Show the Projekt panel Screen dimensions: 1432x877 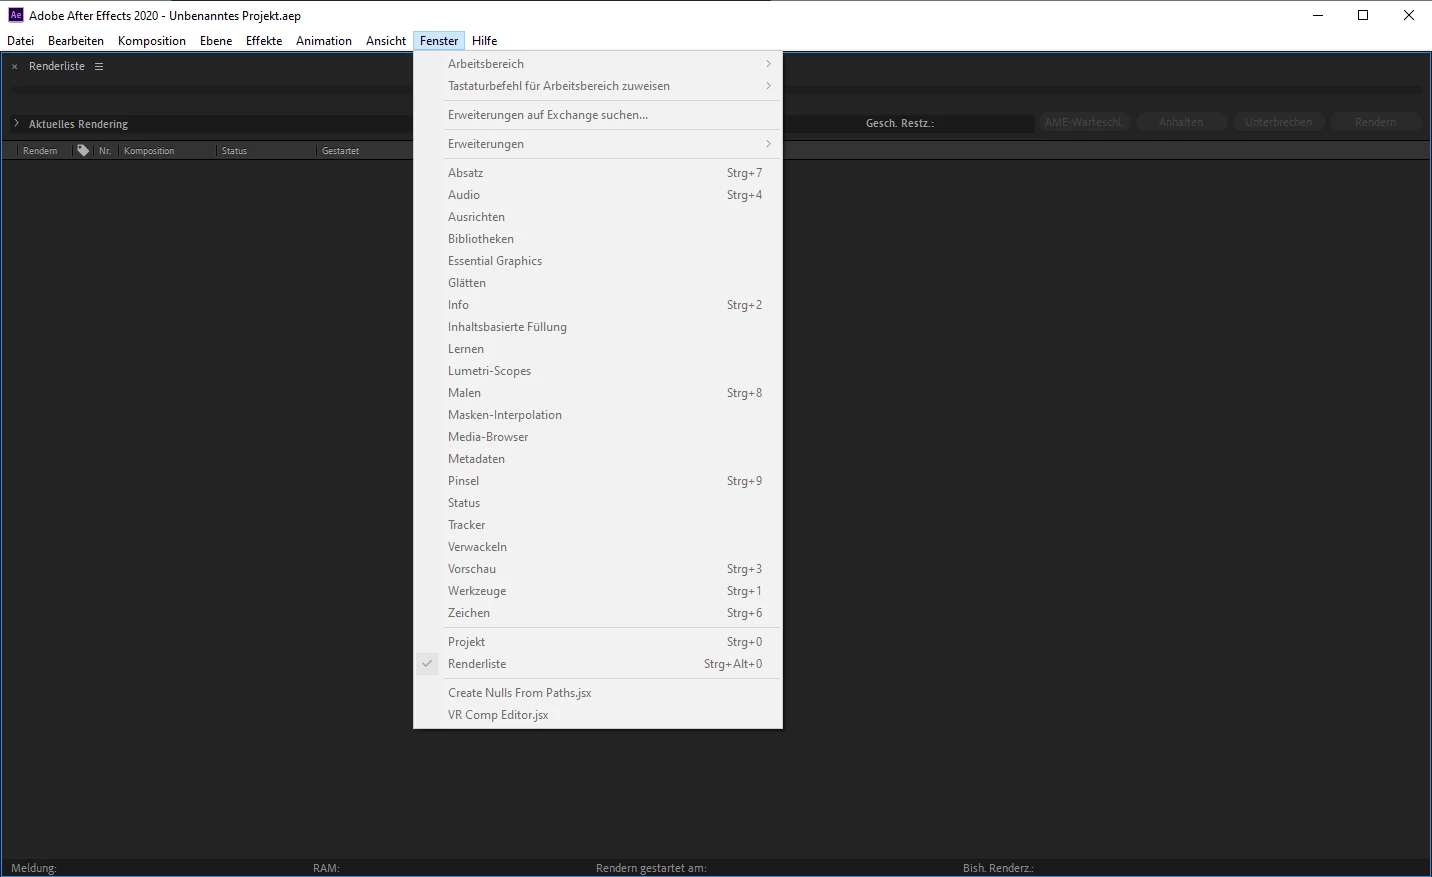click(x=598, y=642)
